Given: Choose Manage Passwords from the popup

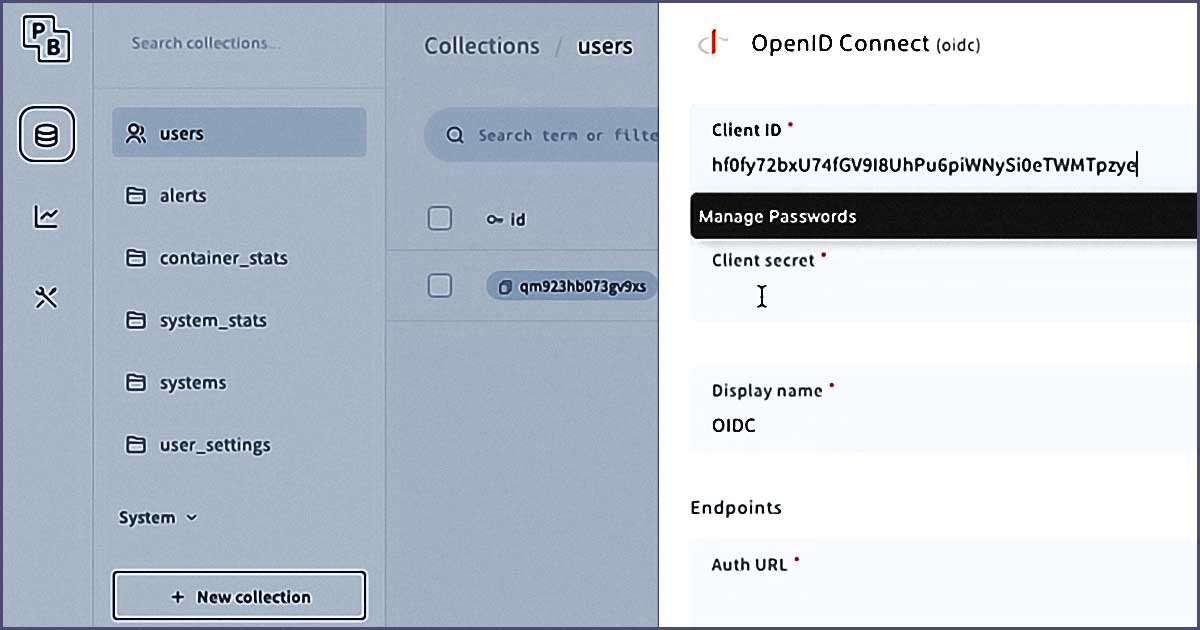Looking at the screenshot, I should coord(780,216).
